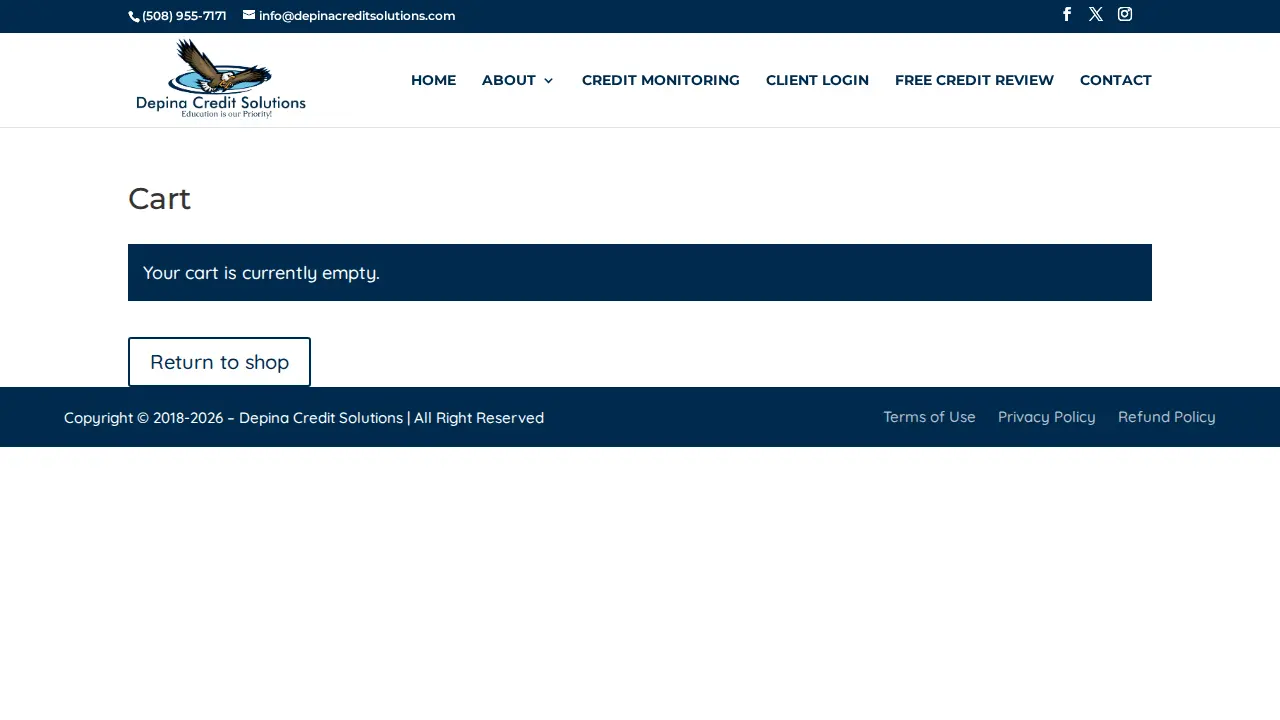
Task: Open the Contact menu item
Action: tap(1116, 80)
